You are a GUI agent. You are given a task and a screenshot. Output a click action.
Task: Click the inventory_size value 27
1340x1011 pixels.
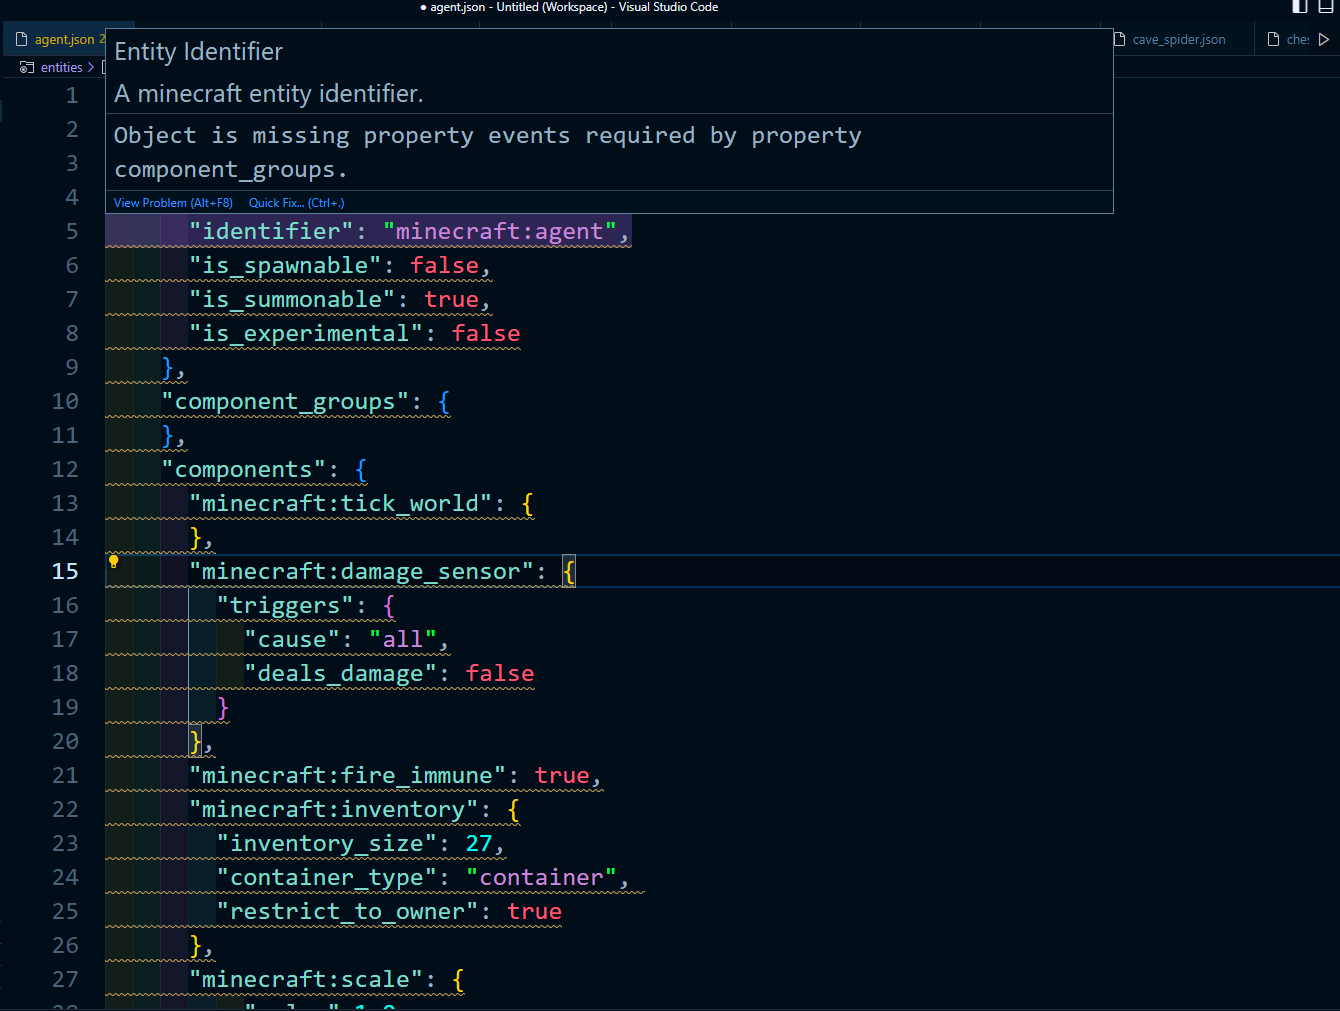[x=477, y=842]
